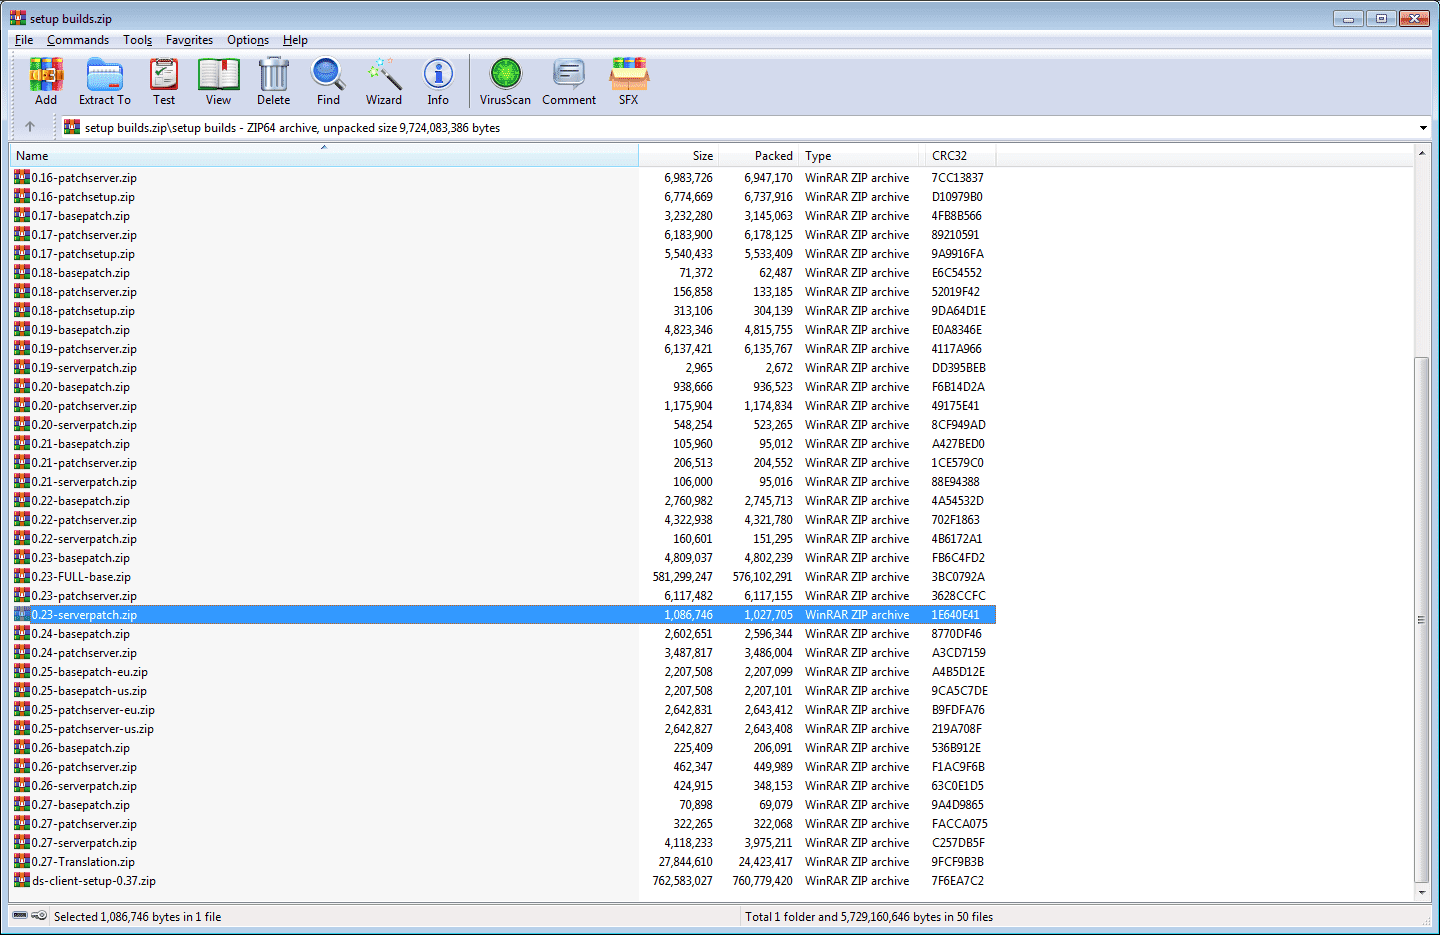Open the Comment tool
Image resolution: width=1440 pixels, height=935 pixels.
pyautogui.click(x=569, y=81)
